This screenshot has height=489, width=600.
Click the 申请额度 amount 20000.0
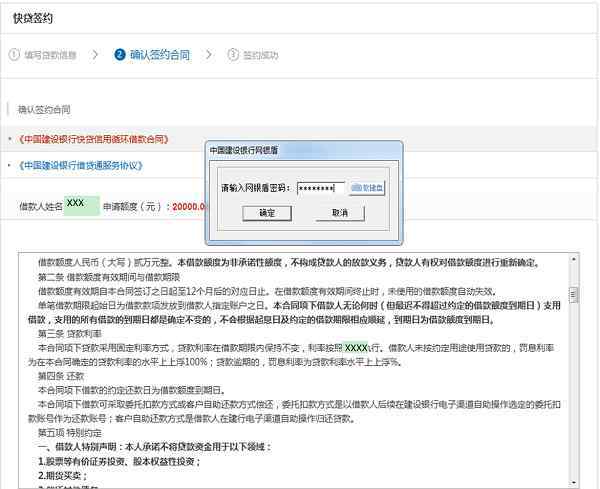[189, 207]
